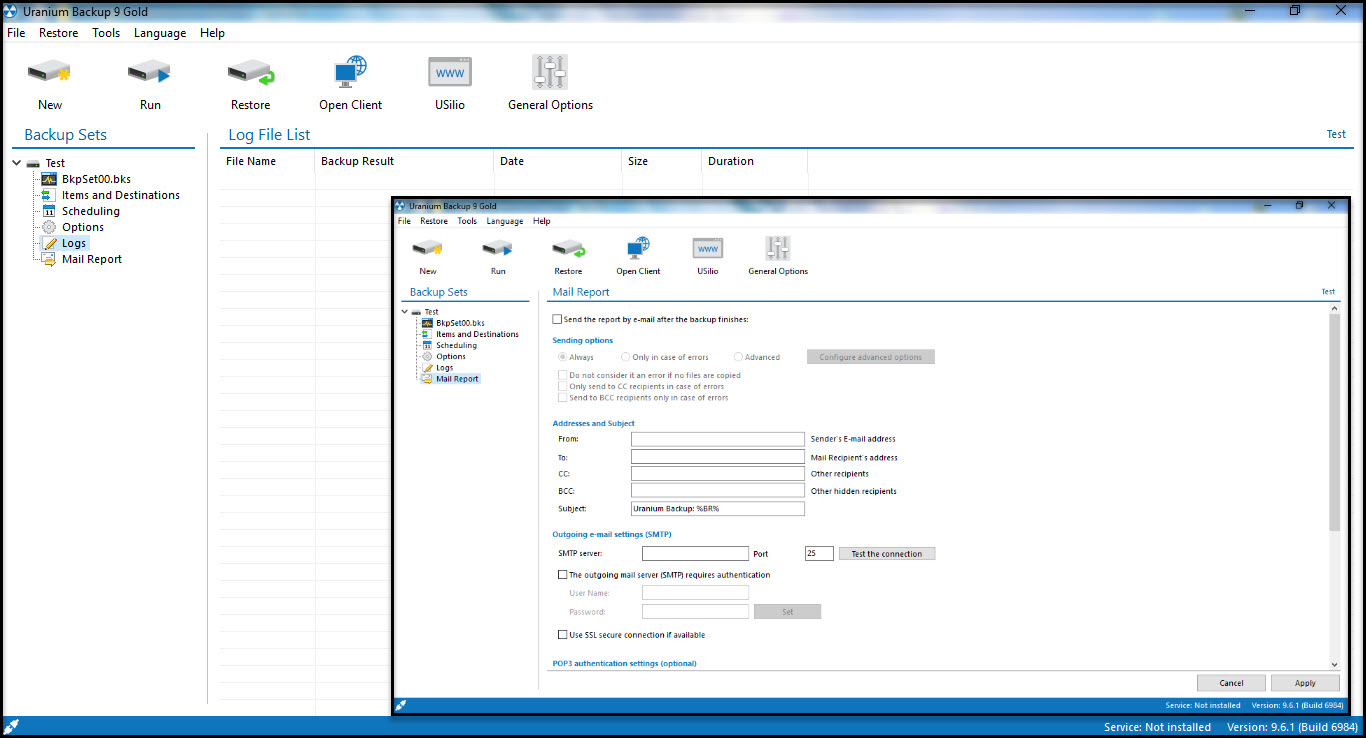Viewport: 1366px width, 738px height.
Task: Click the Apply button
Action: [1305, 683]
